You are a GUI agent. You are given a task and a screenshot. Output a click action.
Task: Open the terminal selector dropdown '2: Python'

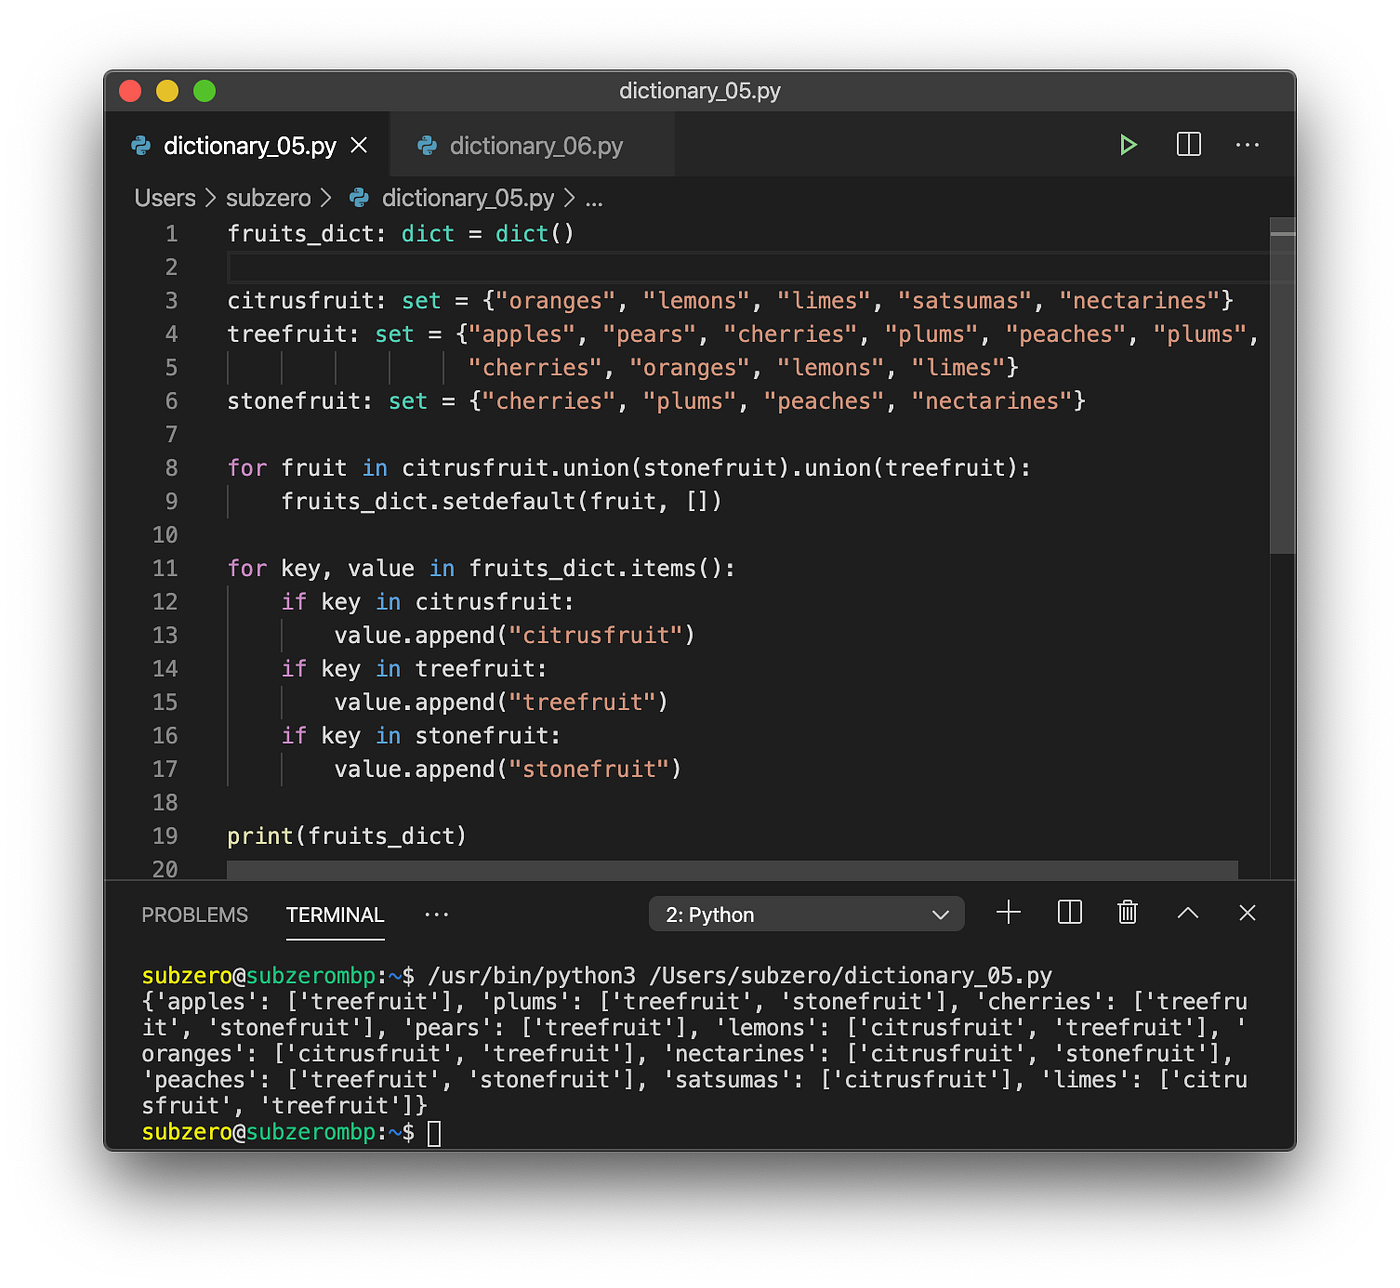[x=807, y=914]
